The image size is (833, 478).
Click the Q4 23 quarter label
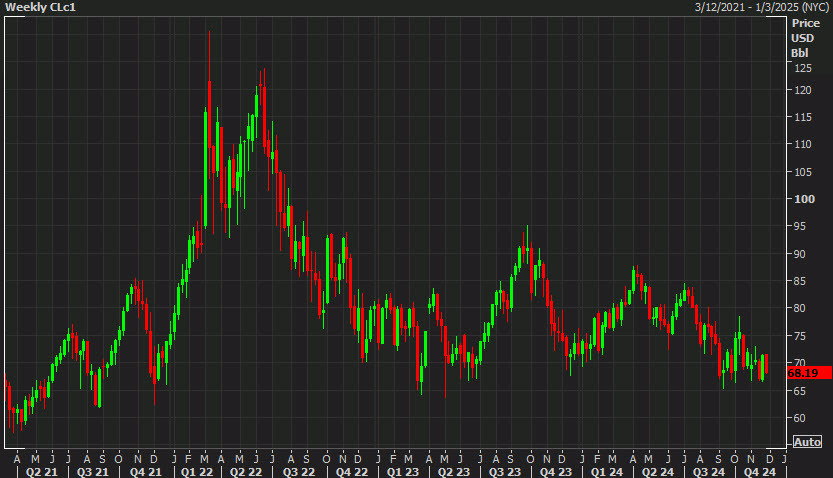556,472
